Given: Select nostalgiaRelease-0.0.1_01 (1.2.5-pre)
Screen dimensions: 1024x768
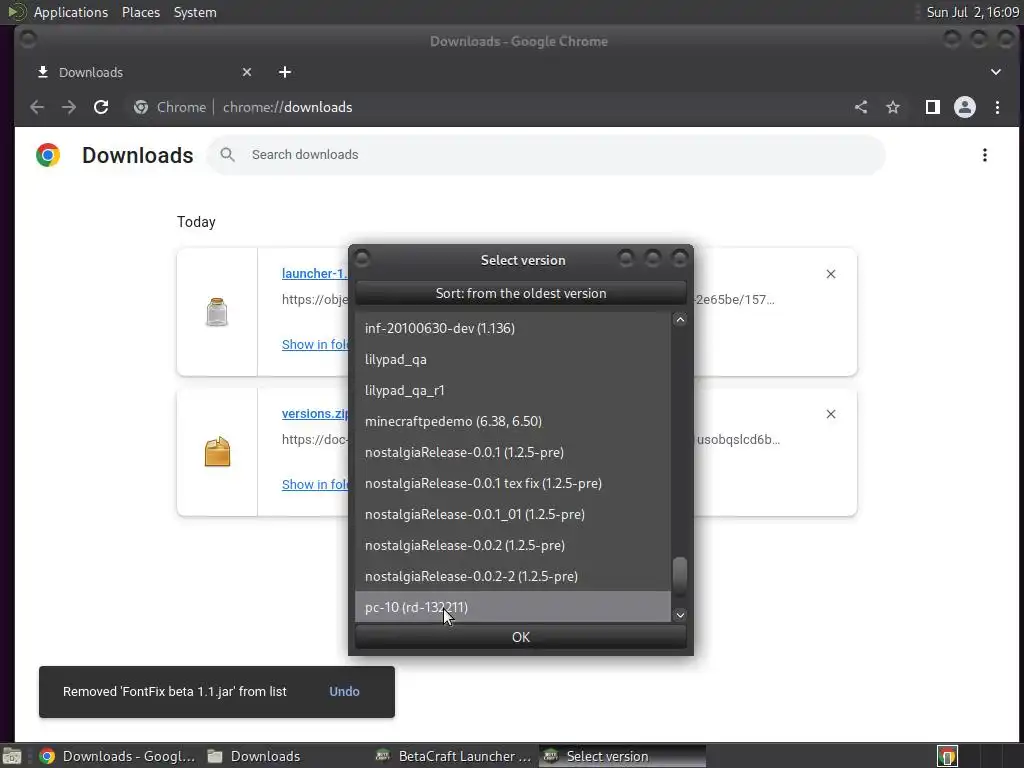Looking at the screenshot, I should [x=513, y=514].
